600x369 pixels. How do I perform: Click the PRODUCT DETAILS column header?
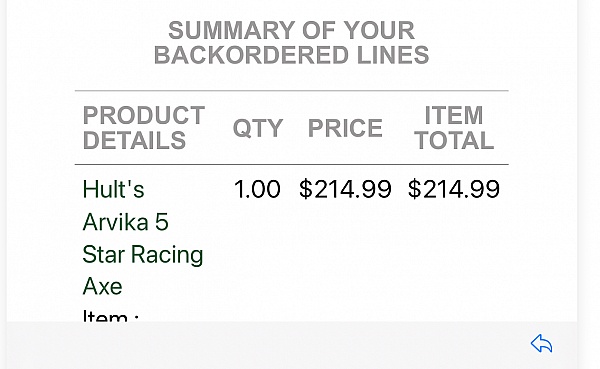point(143,127)
